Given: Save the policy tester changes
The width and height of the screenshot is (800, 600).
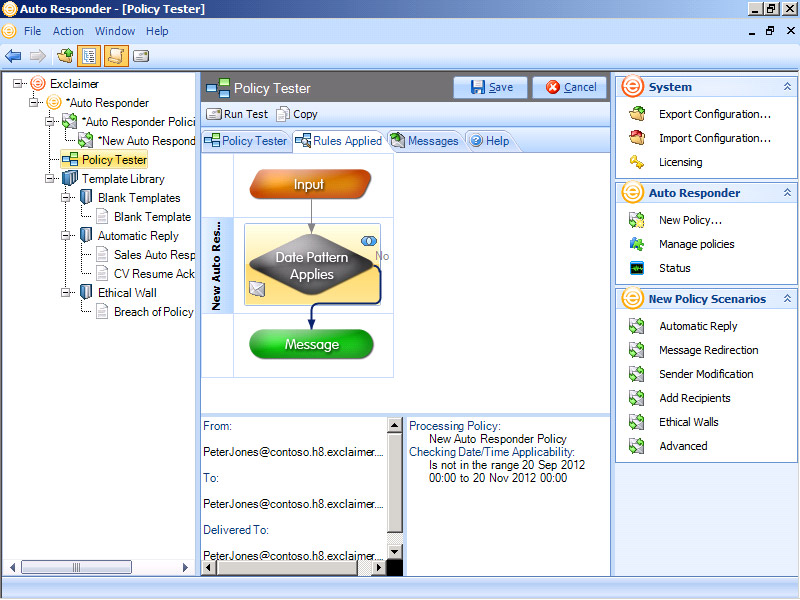Looking at the screenshot, I should [x=491, y=87].
